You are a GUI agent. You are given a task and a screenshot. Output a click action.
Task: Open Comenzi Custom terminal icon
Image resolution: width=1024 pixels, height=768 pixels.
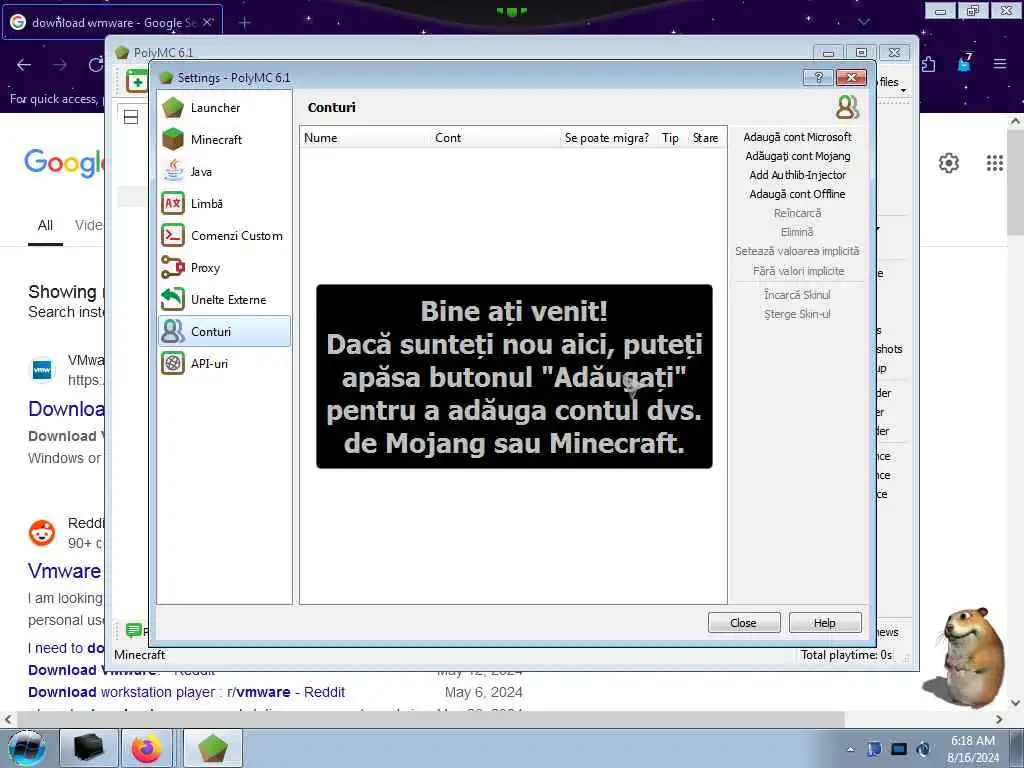(173, 235)
